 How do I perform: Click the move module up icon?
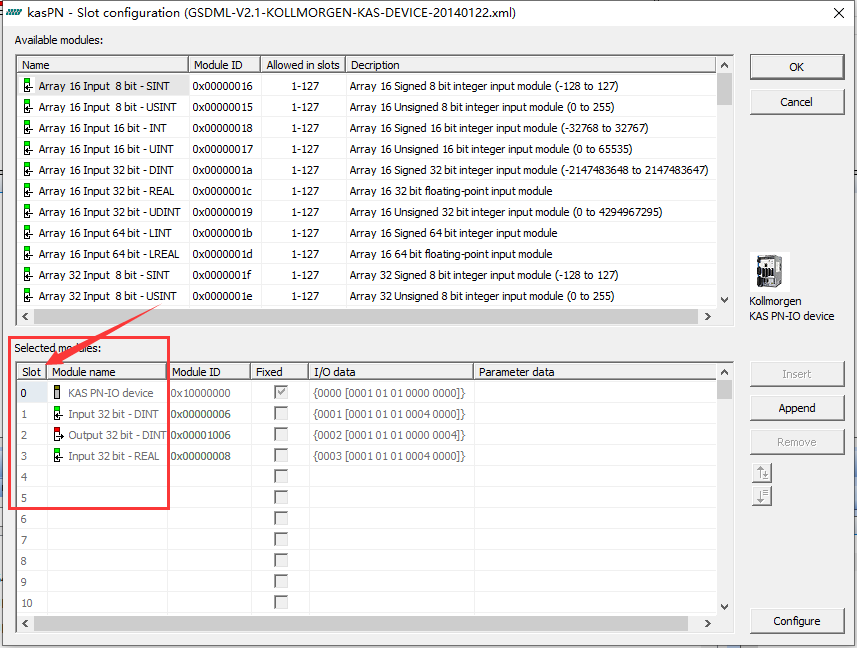(762, 474)
